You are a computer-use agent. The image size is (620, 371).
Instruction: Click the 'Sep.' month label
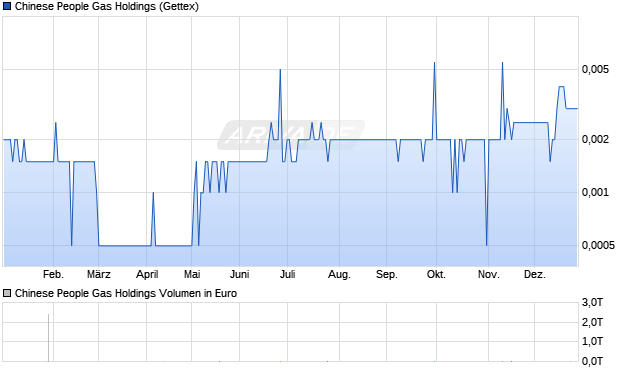[387, 274]
